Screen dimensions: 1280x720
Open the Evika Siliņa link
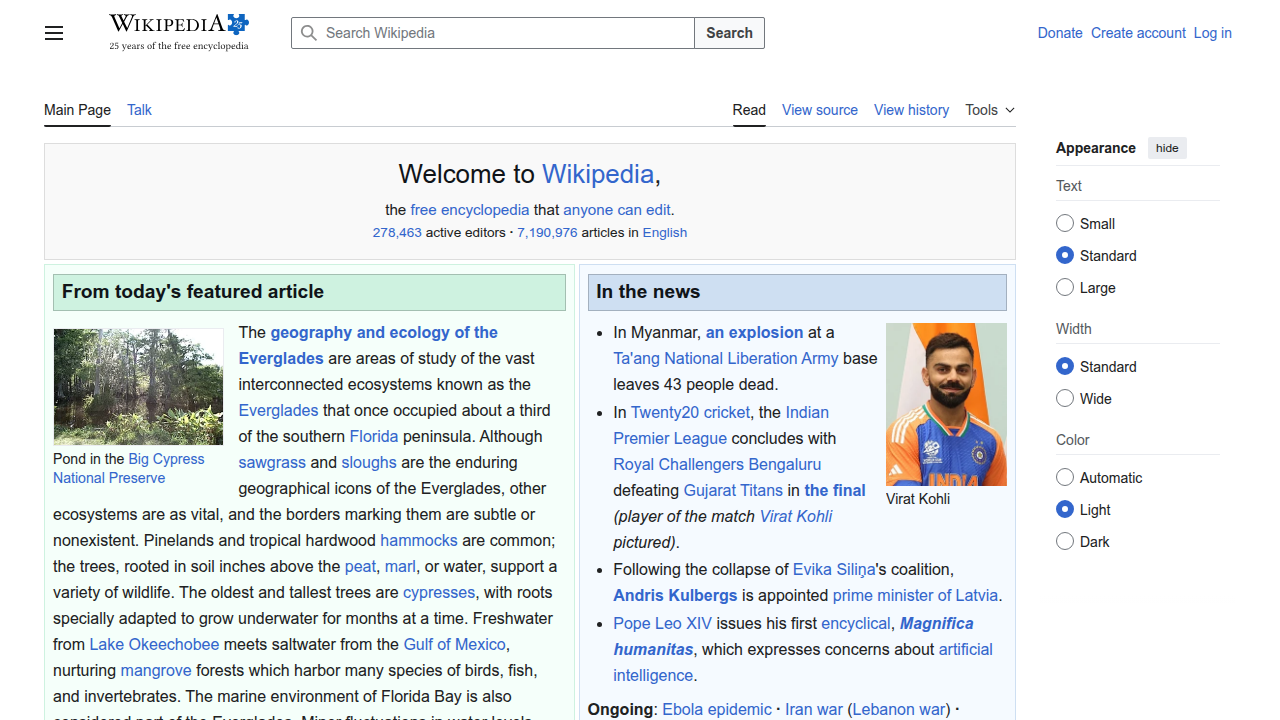[x=834, y=569]
